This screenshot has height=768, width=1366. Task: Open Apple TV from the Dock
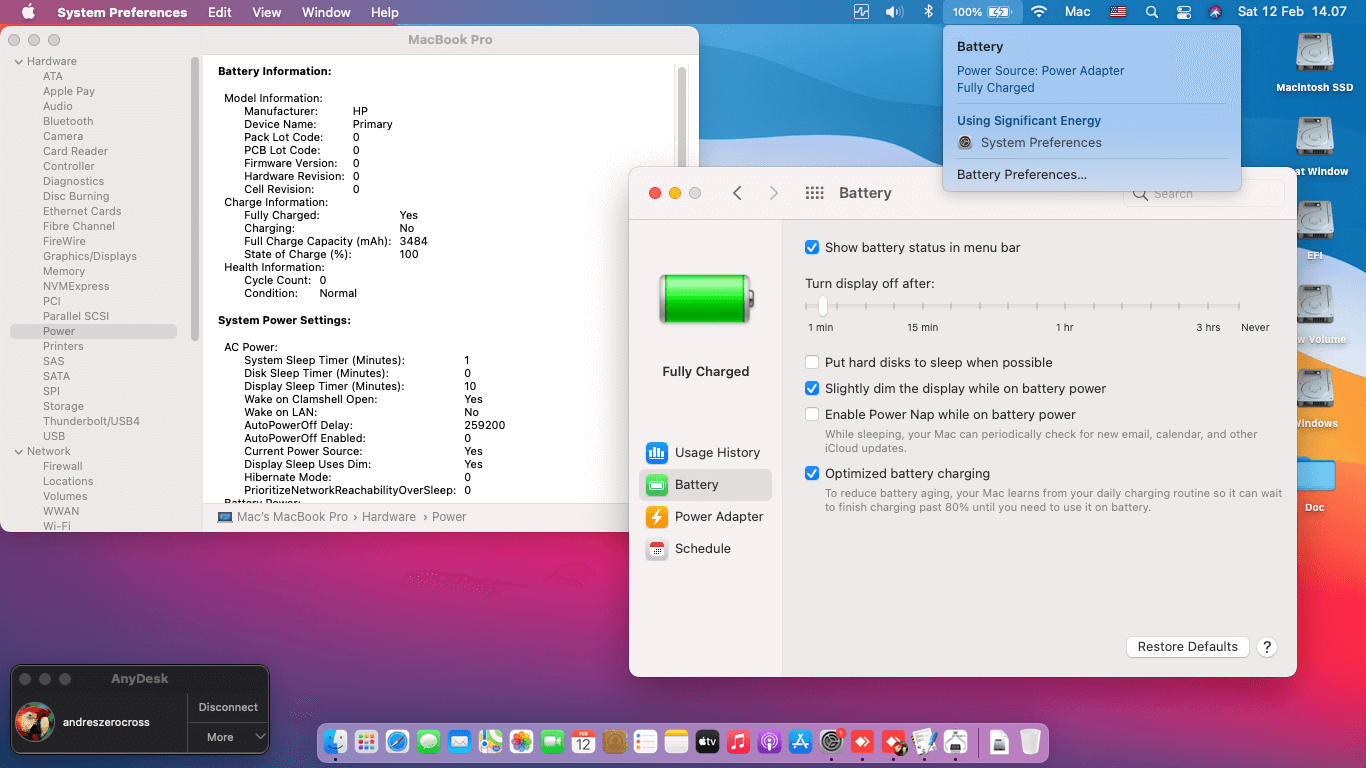coord(707,741)
